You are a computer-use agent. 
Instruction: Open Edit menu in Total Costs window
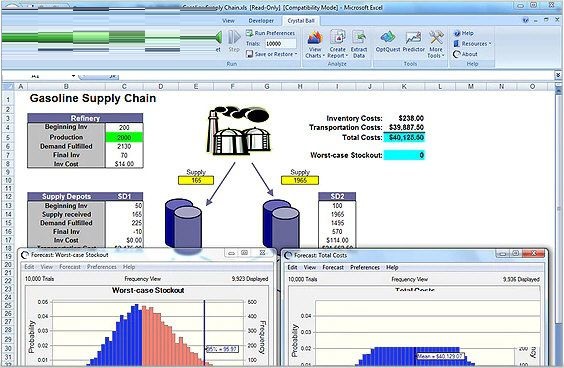[292, 268]
